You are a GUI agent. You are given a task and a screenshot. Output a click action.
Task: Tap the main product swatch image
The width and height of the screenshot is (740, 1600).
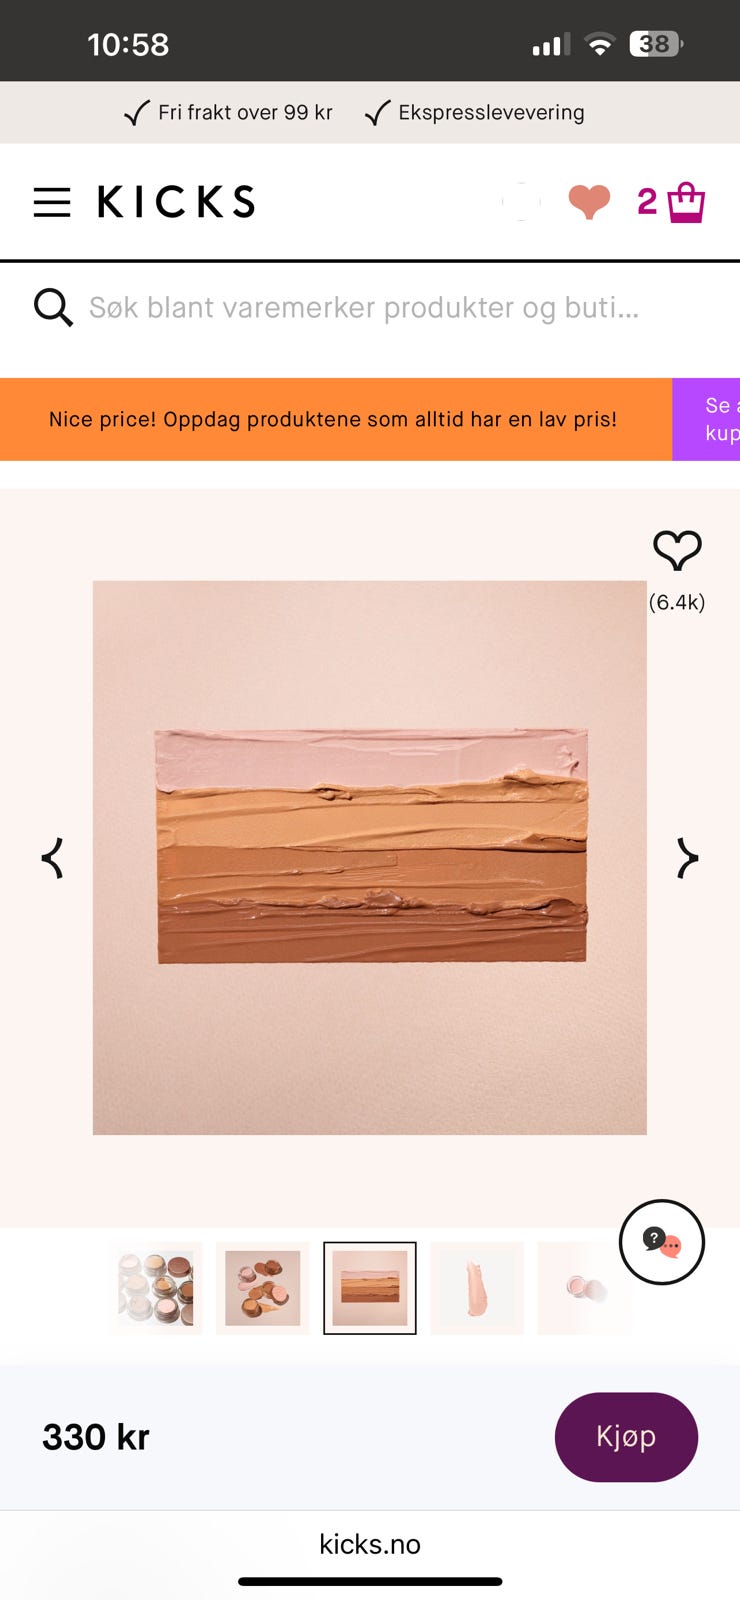pos(370,858)
